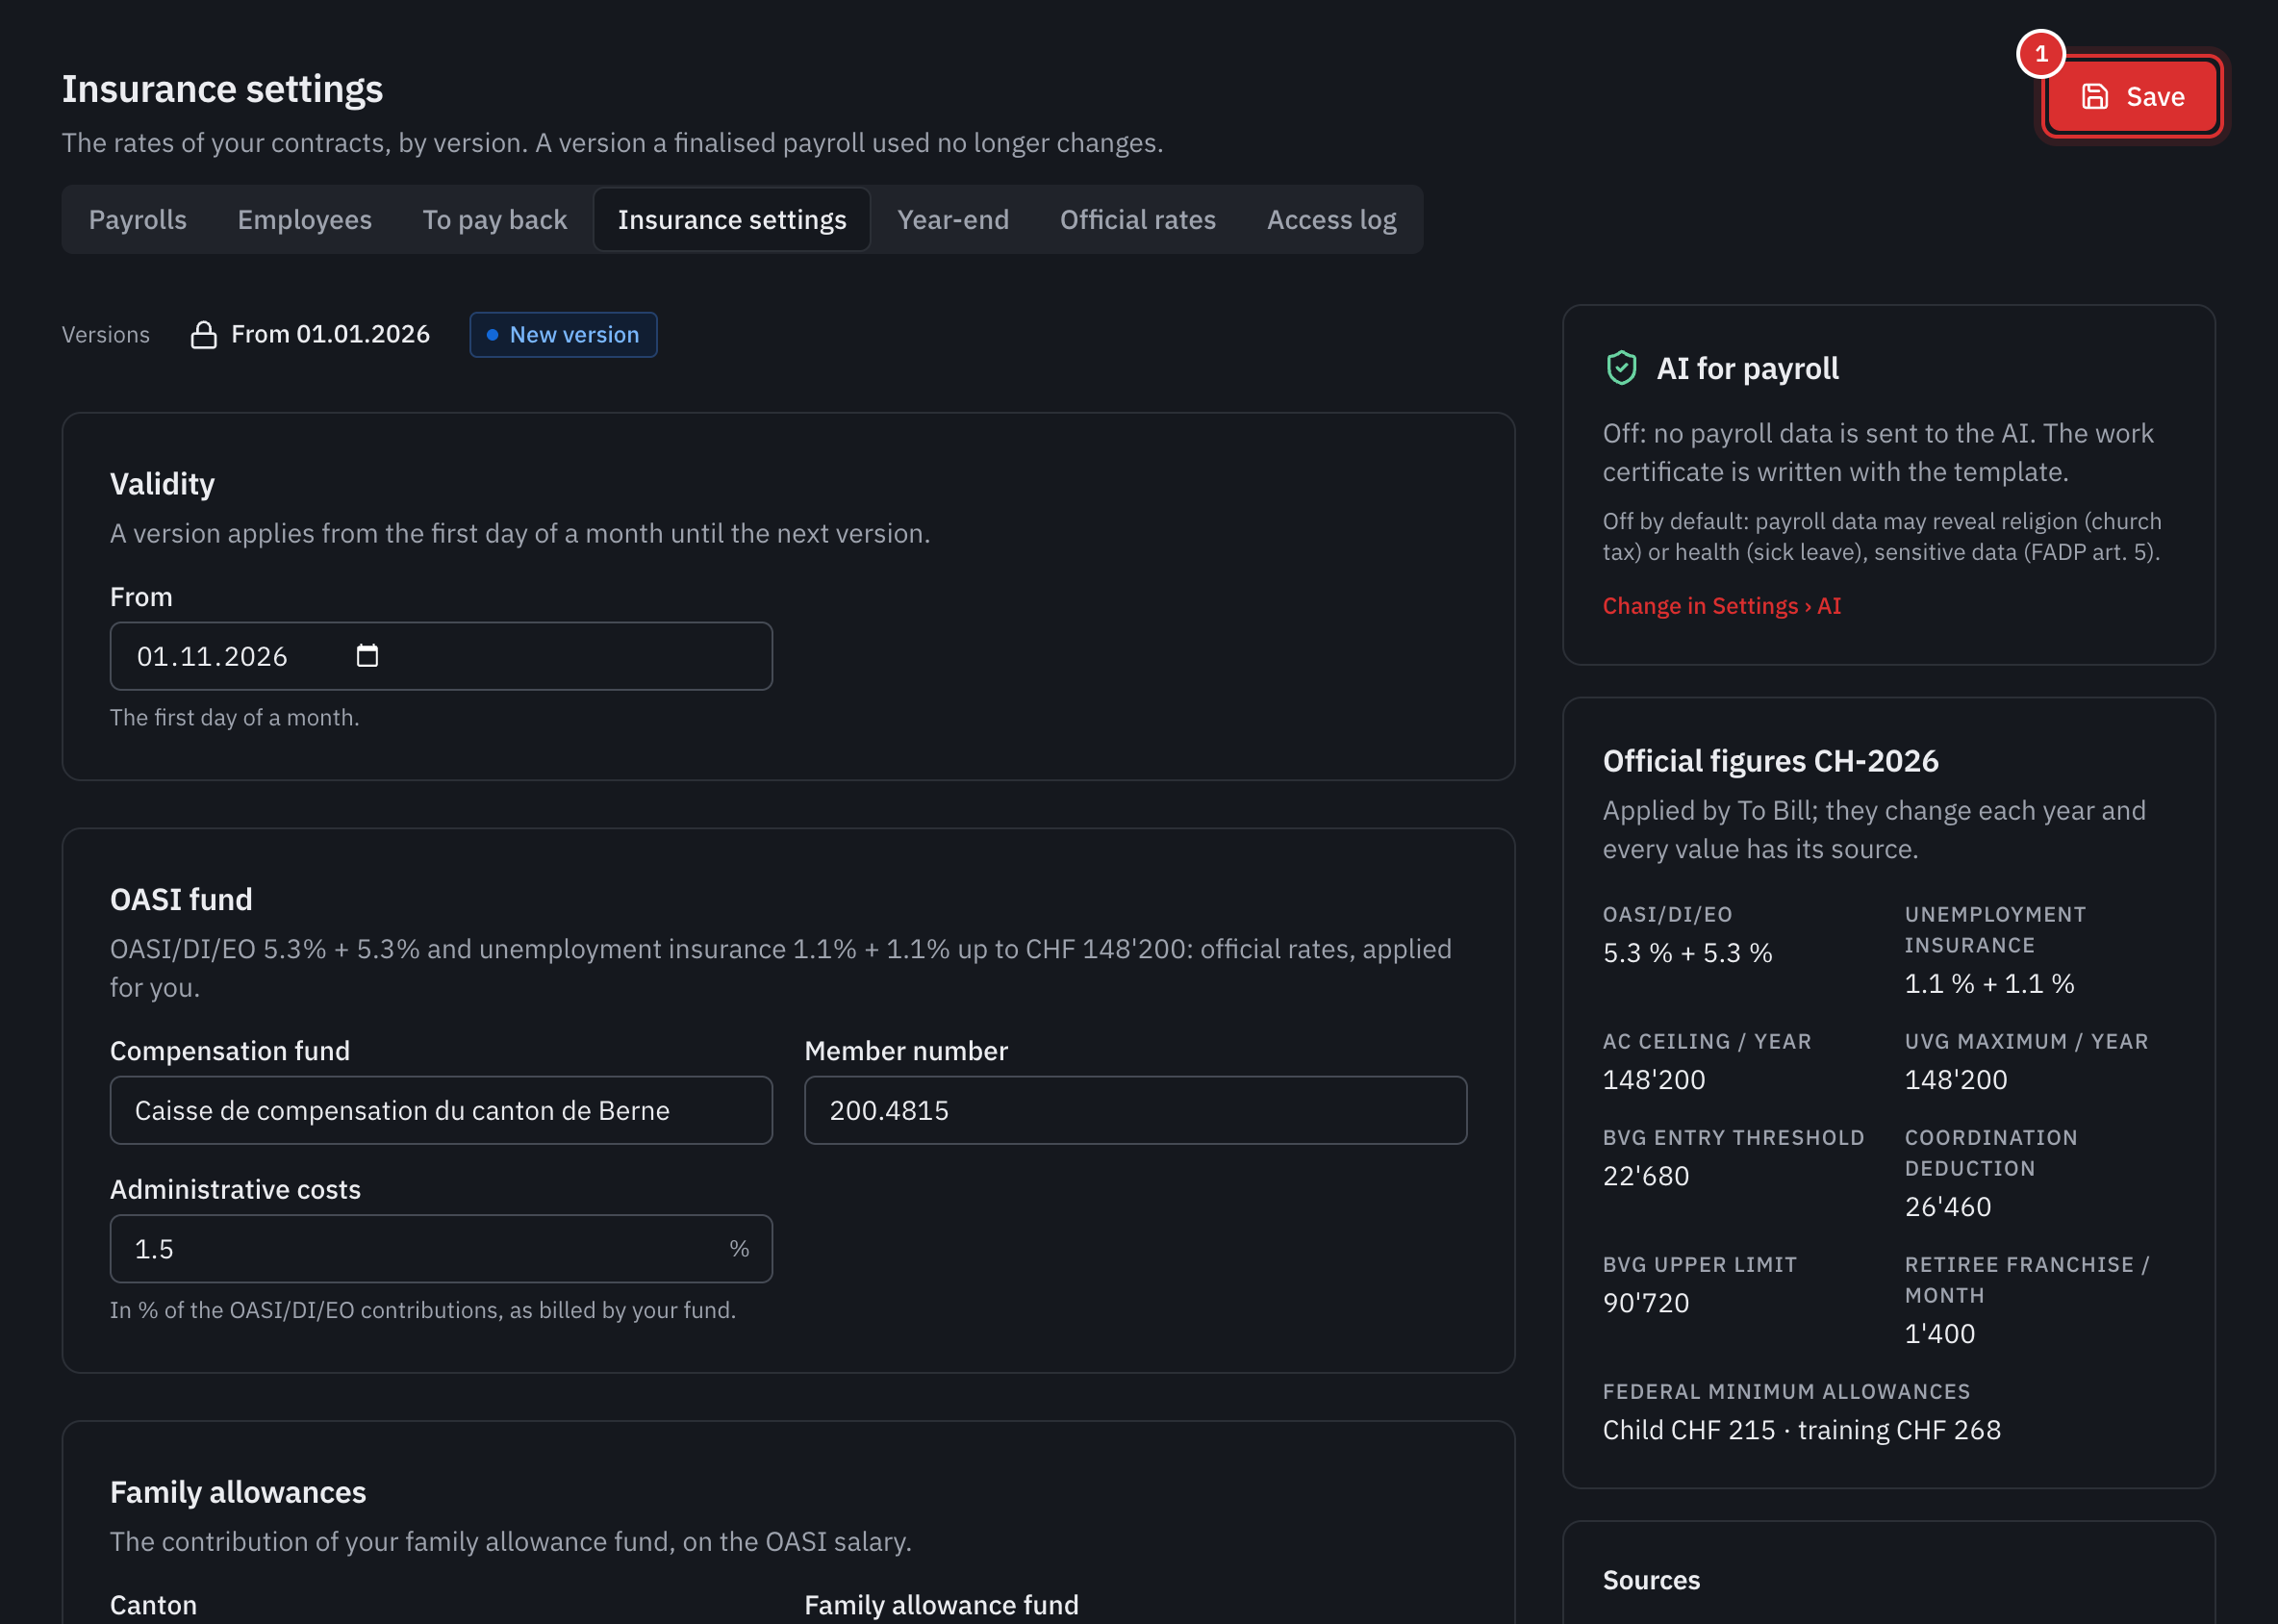Open the Access log tab
2278x1624 pixels.
(x=1331, y=220)
